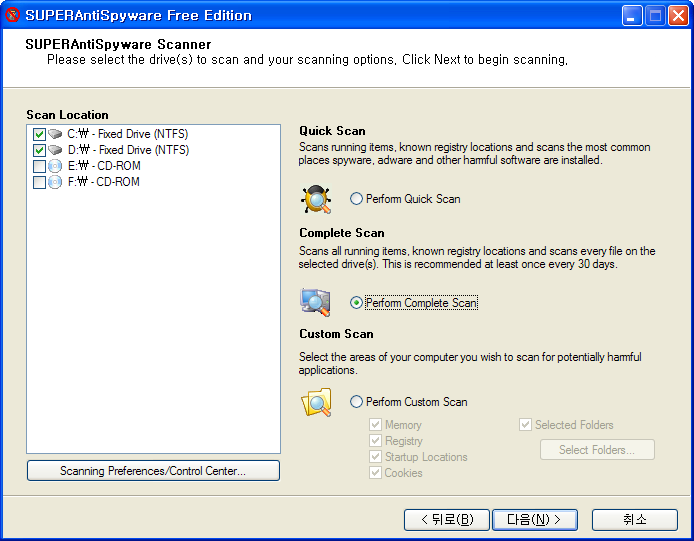This screenshot has height=541, width=694.
Task: Click the 'Quick Scan' heading
Action: 332,131
